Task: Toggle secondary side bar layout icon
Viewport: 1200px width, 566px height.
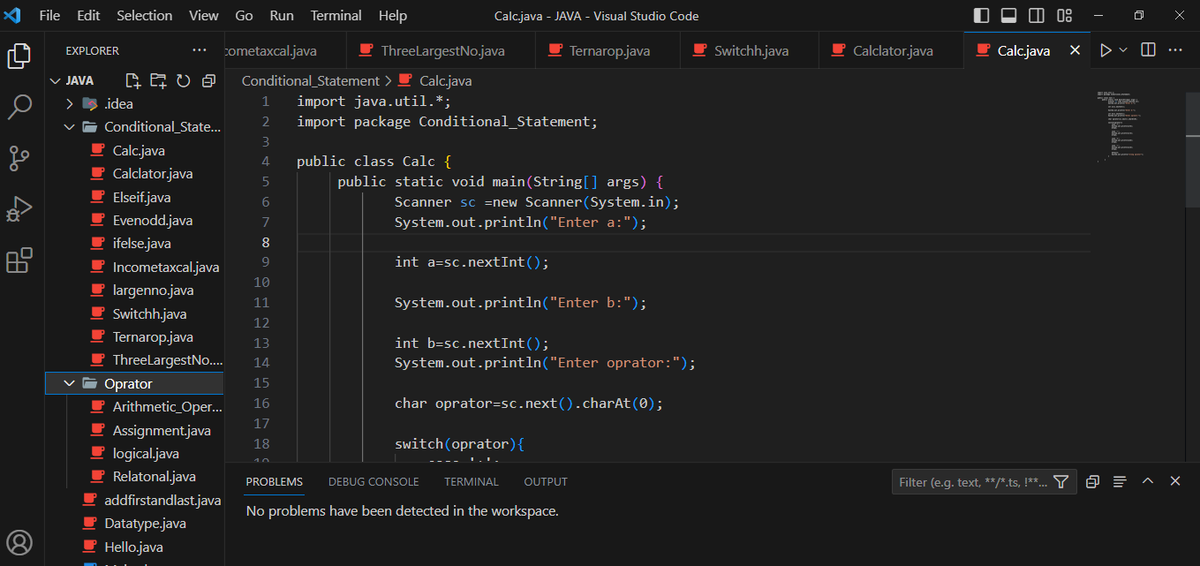Action: (1037, 16)
